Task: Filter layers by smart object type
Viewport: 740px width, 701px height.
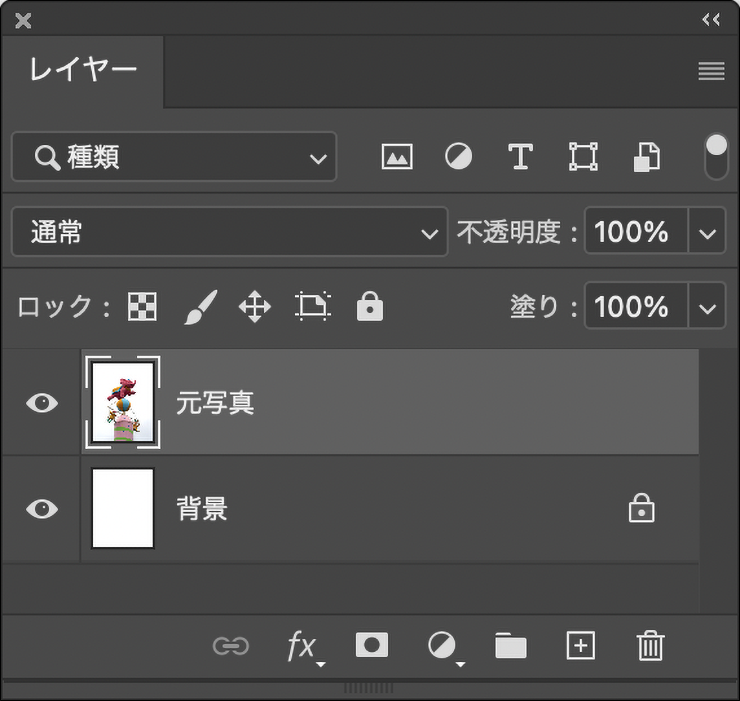Action: pyautogui.click(x=647, y=157)
